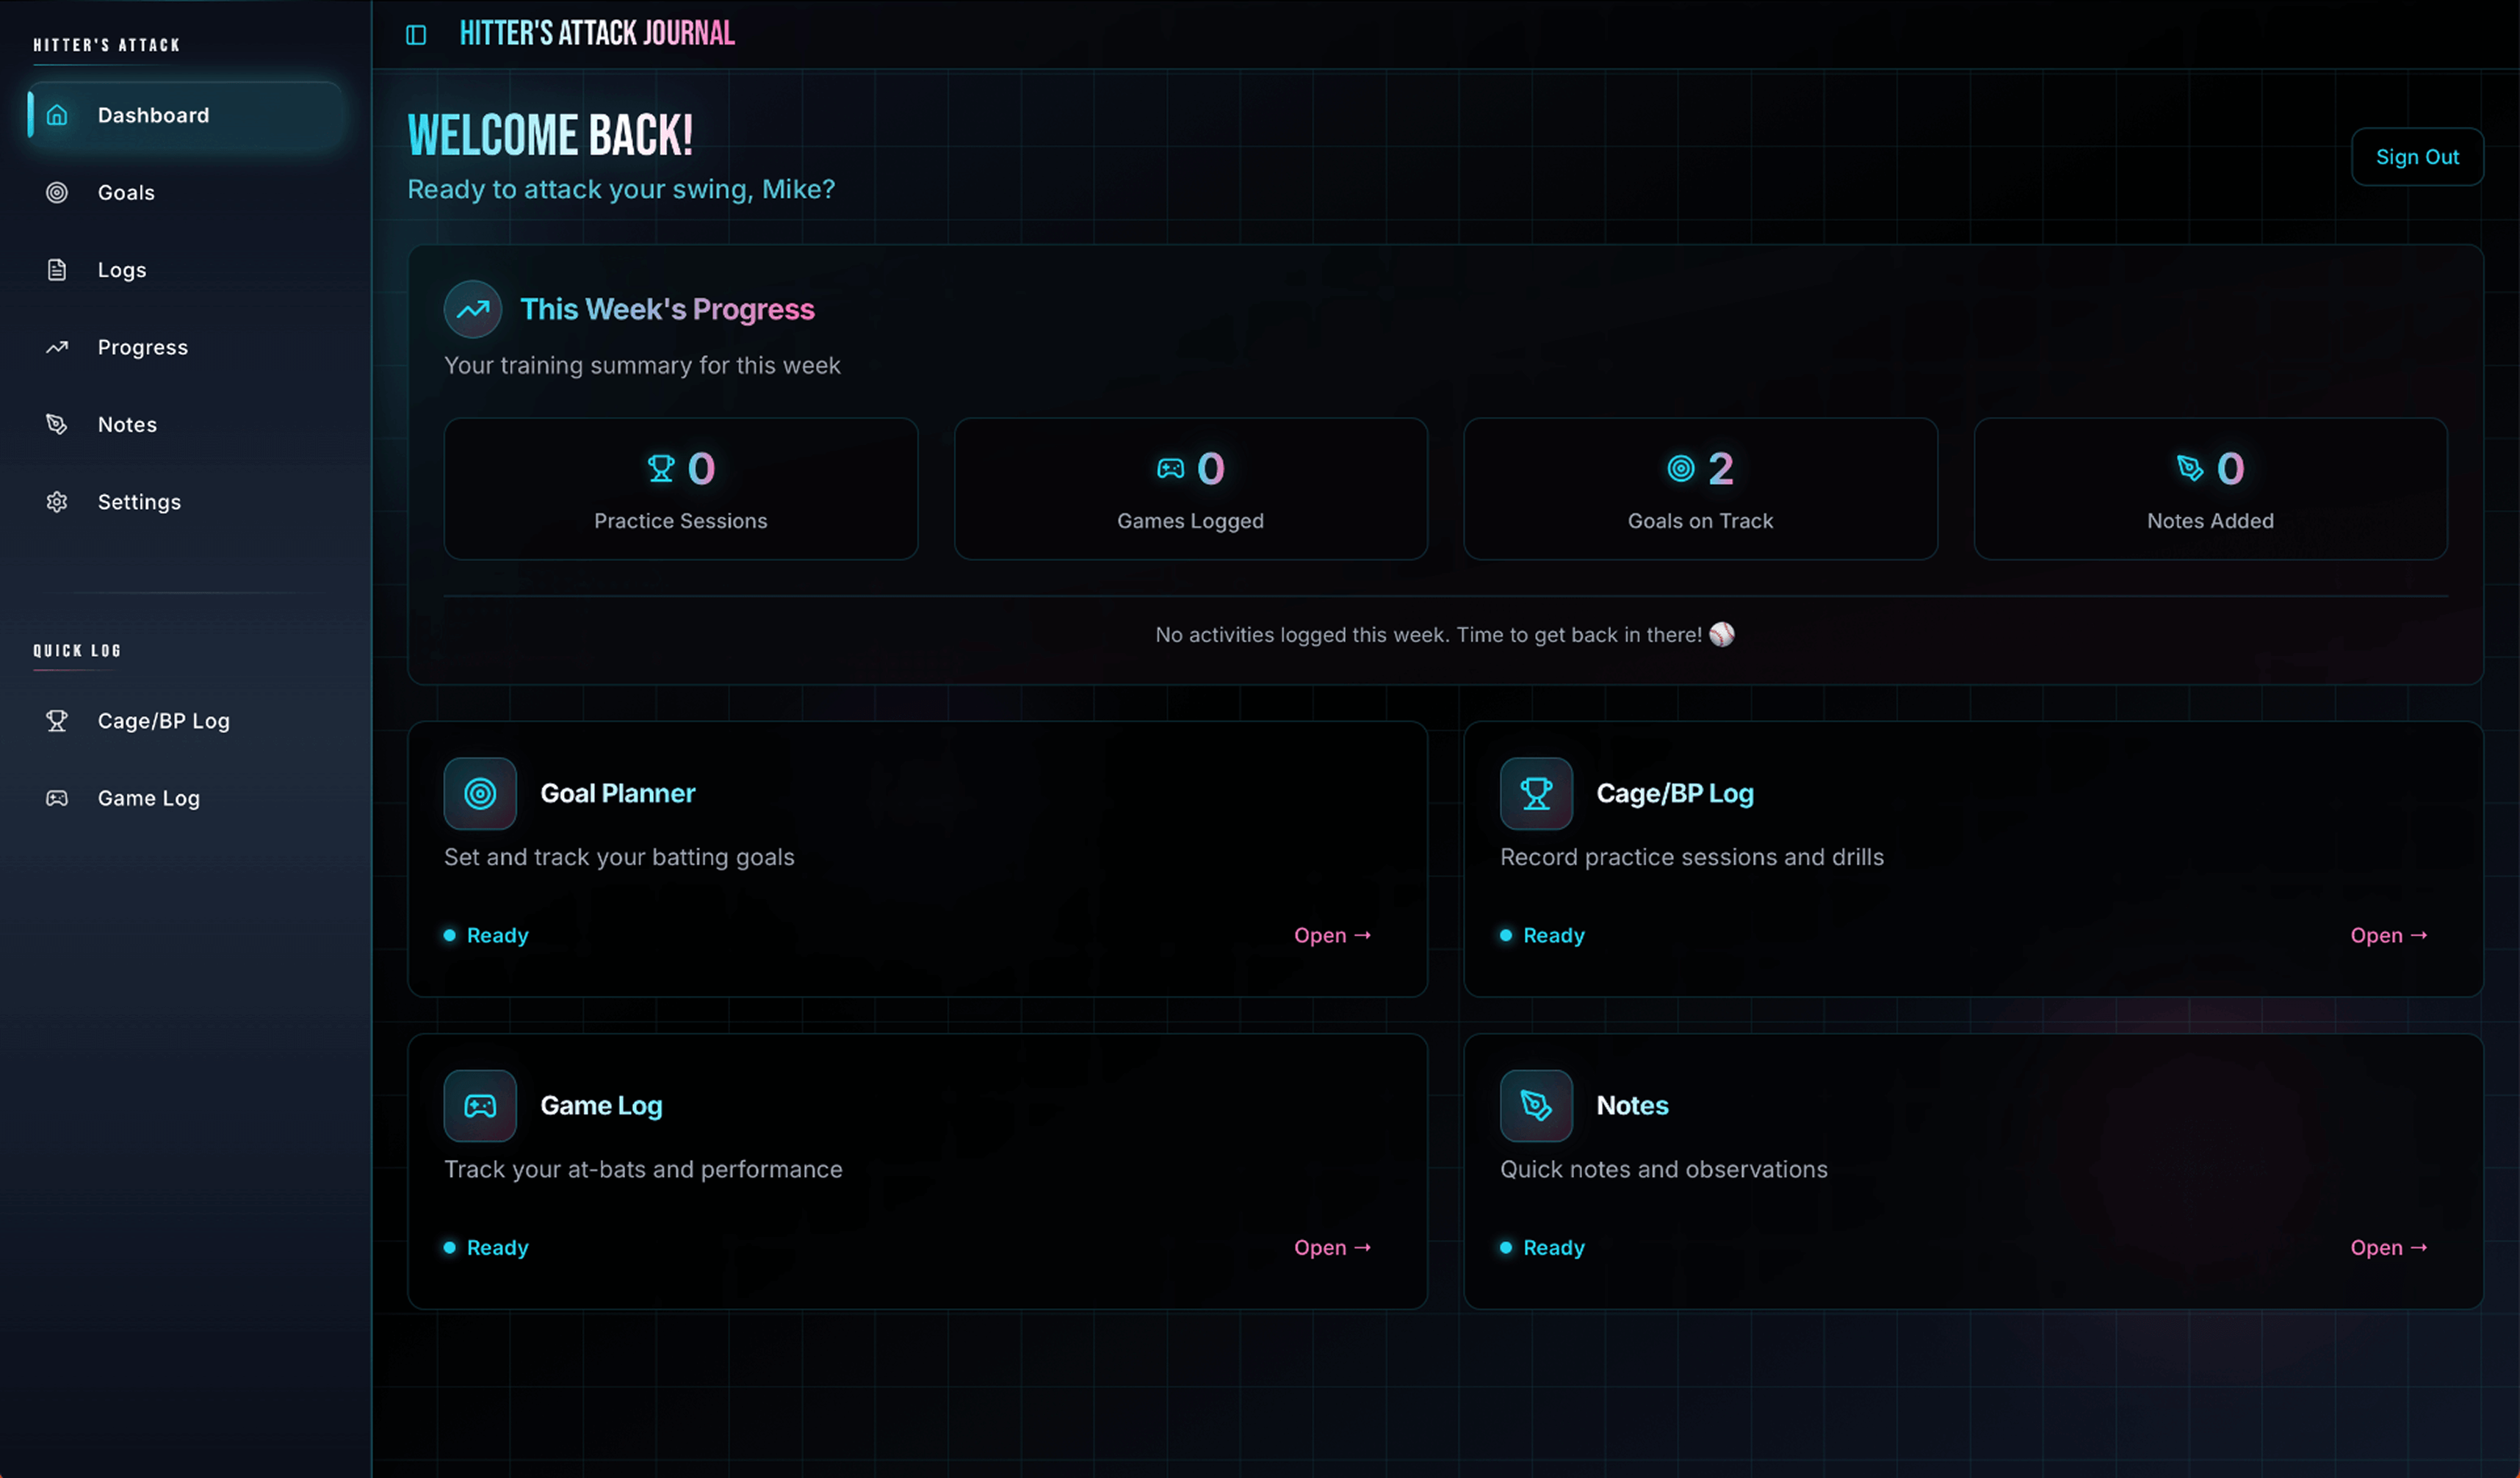Click Open on the Cage/BP Log card

(x=2388, y=935)
